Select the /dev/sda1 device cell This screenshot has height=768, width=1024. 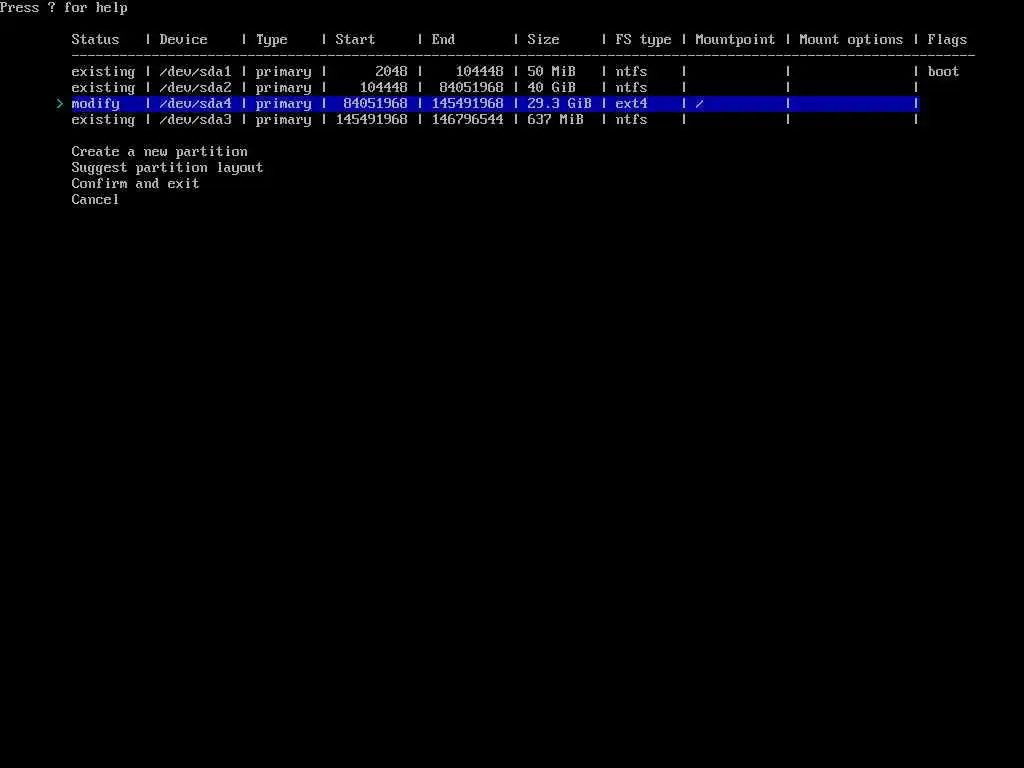coord(195,72)
